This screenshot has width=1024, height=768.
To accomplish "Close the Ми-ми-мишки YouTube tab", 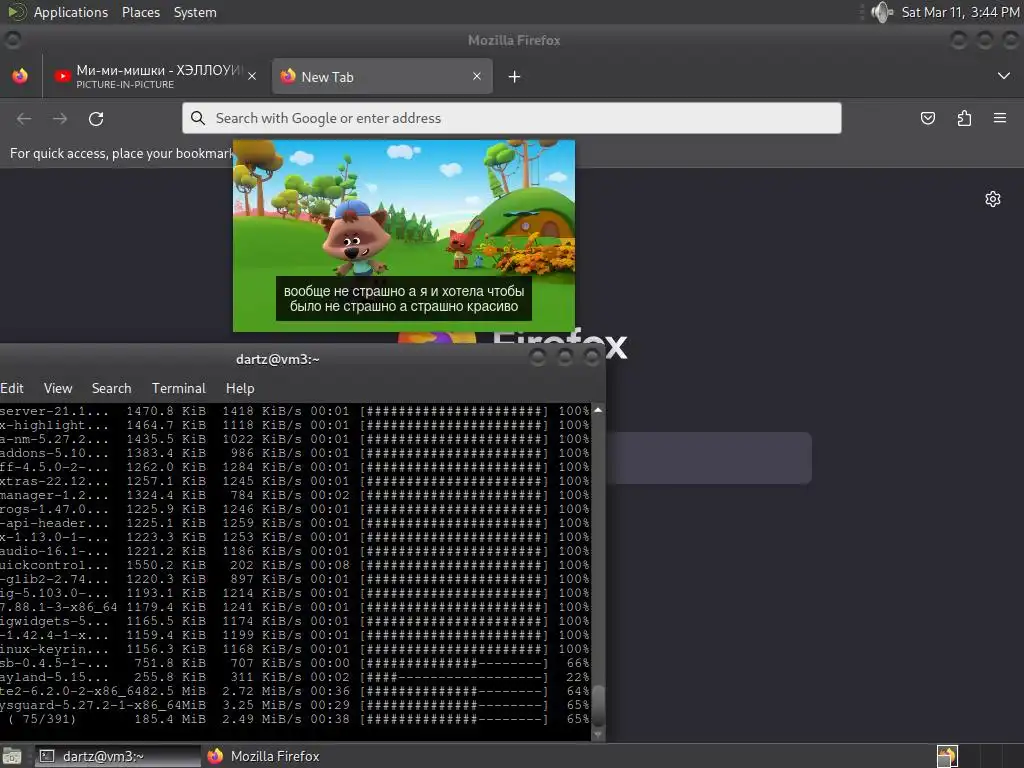I will [x=252, y=76].
